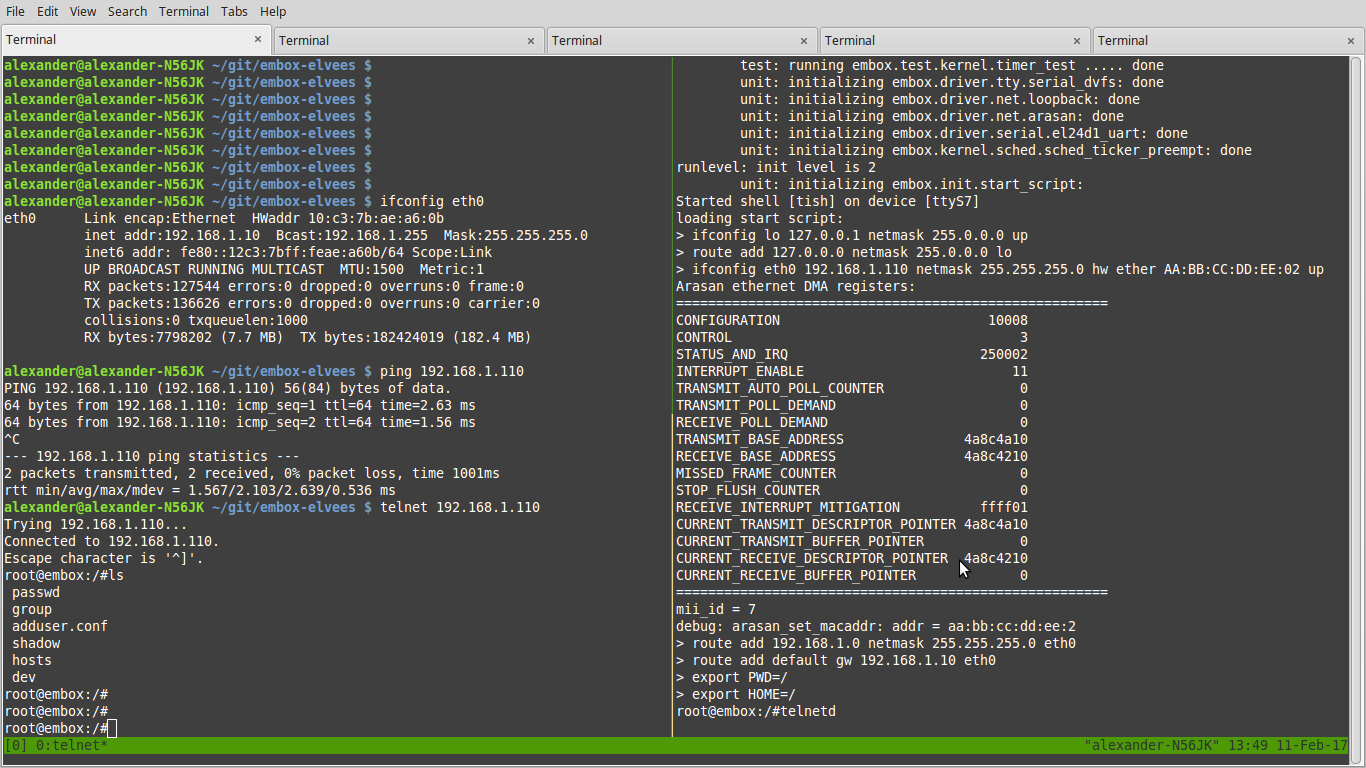
Task: Click the 'debug: arasan_set_macaddr' line
Action: [x=876, y=626]
